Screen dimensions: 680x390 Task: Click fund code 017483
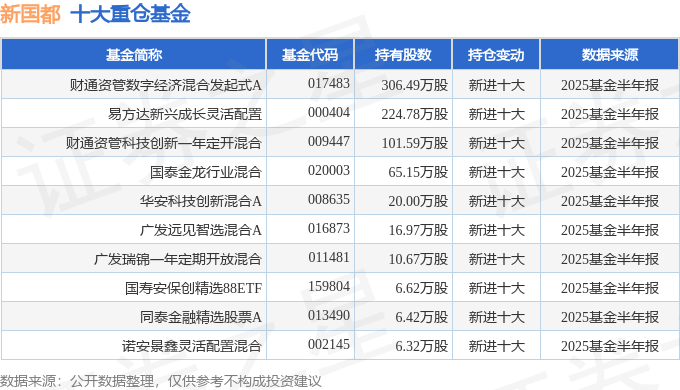[x=329, y=83]
